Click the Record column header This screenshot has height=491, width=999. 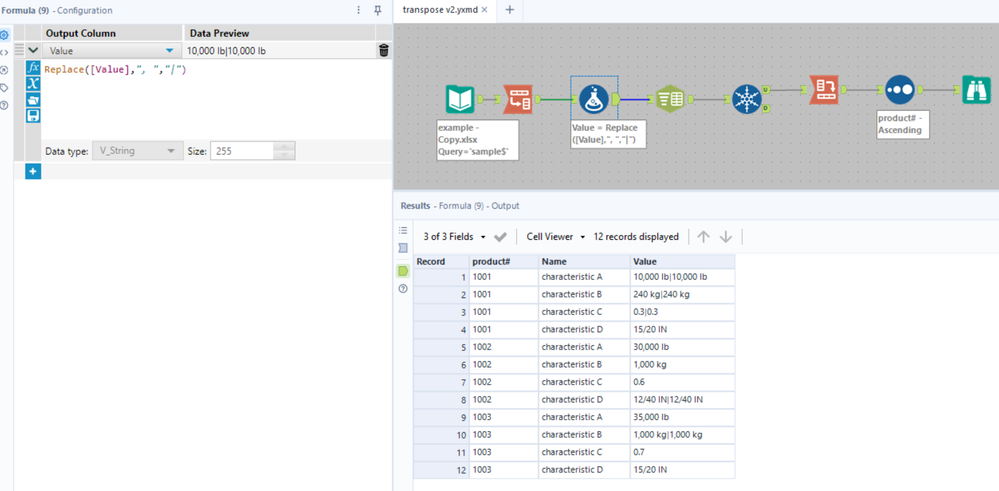click(x=441, y=261)
